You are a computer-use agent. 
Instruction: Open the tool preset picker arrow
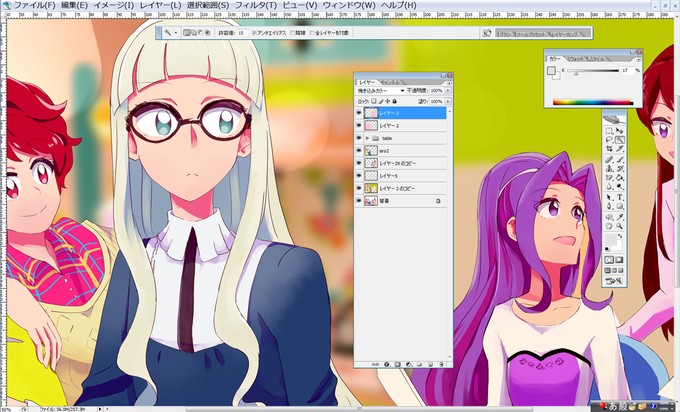point(176,33)
